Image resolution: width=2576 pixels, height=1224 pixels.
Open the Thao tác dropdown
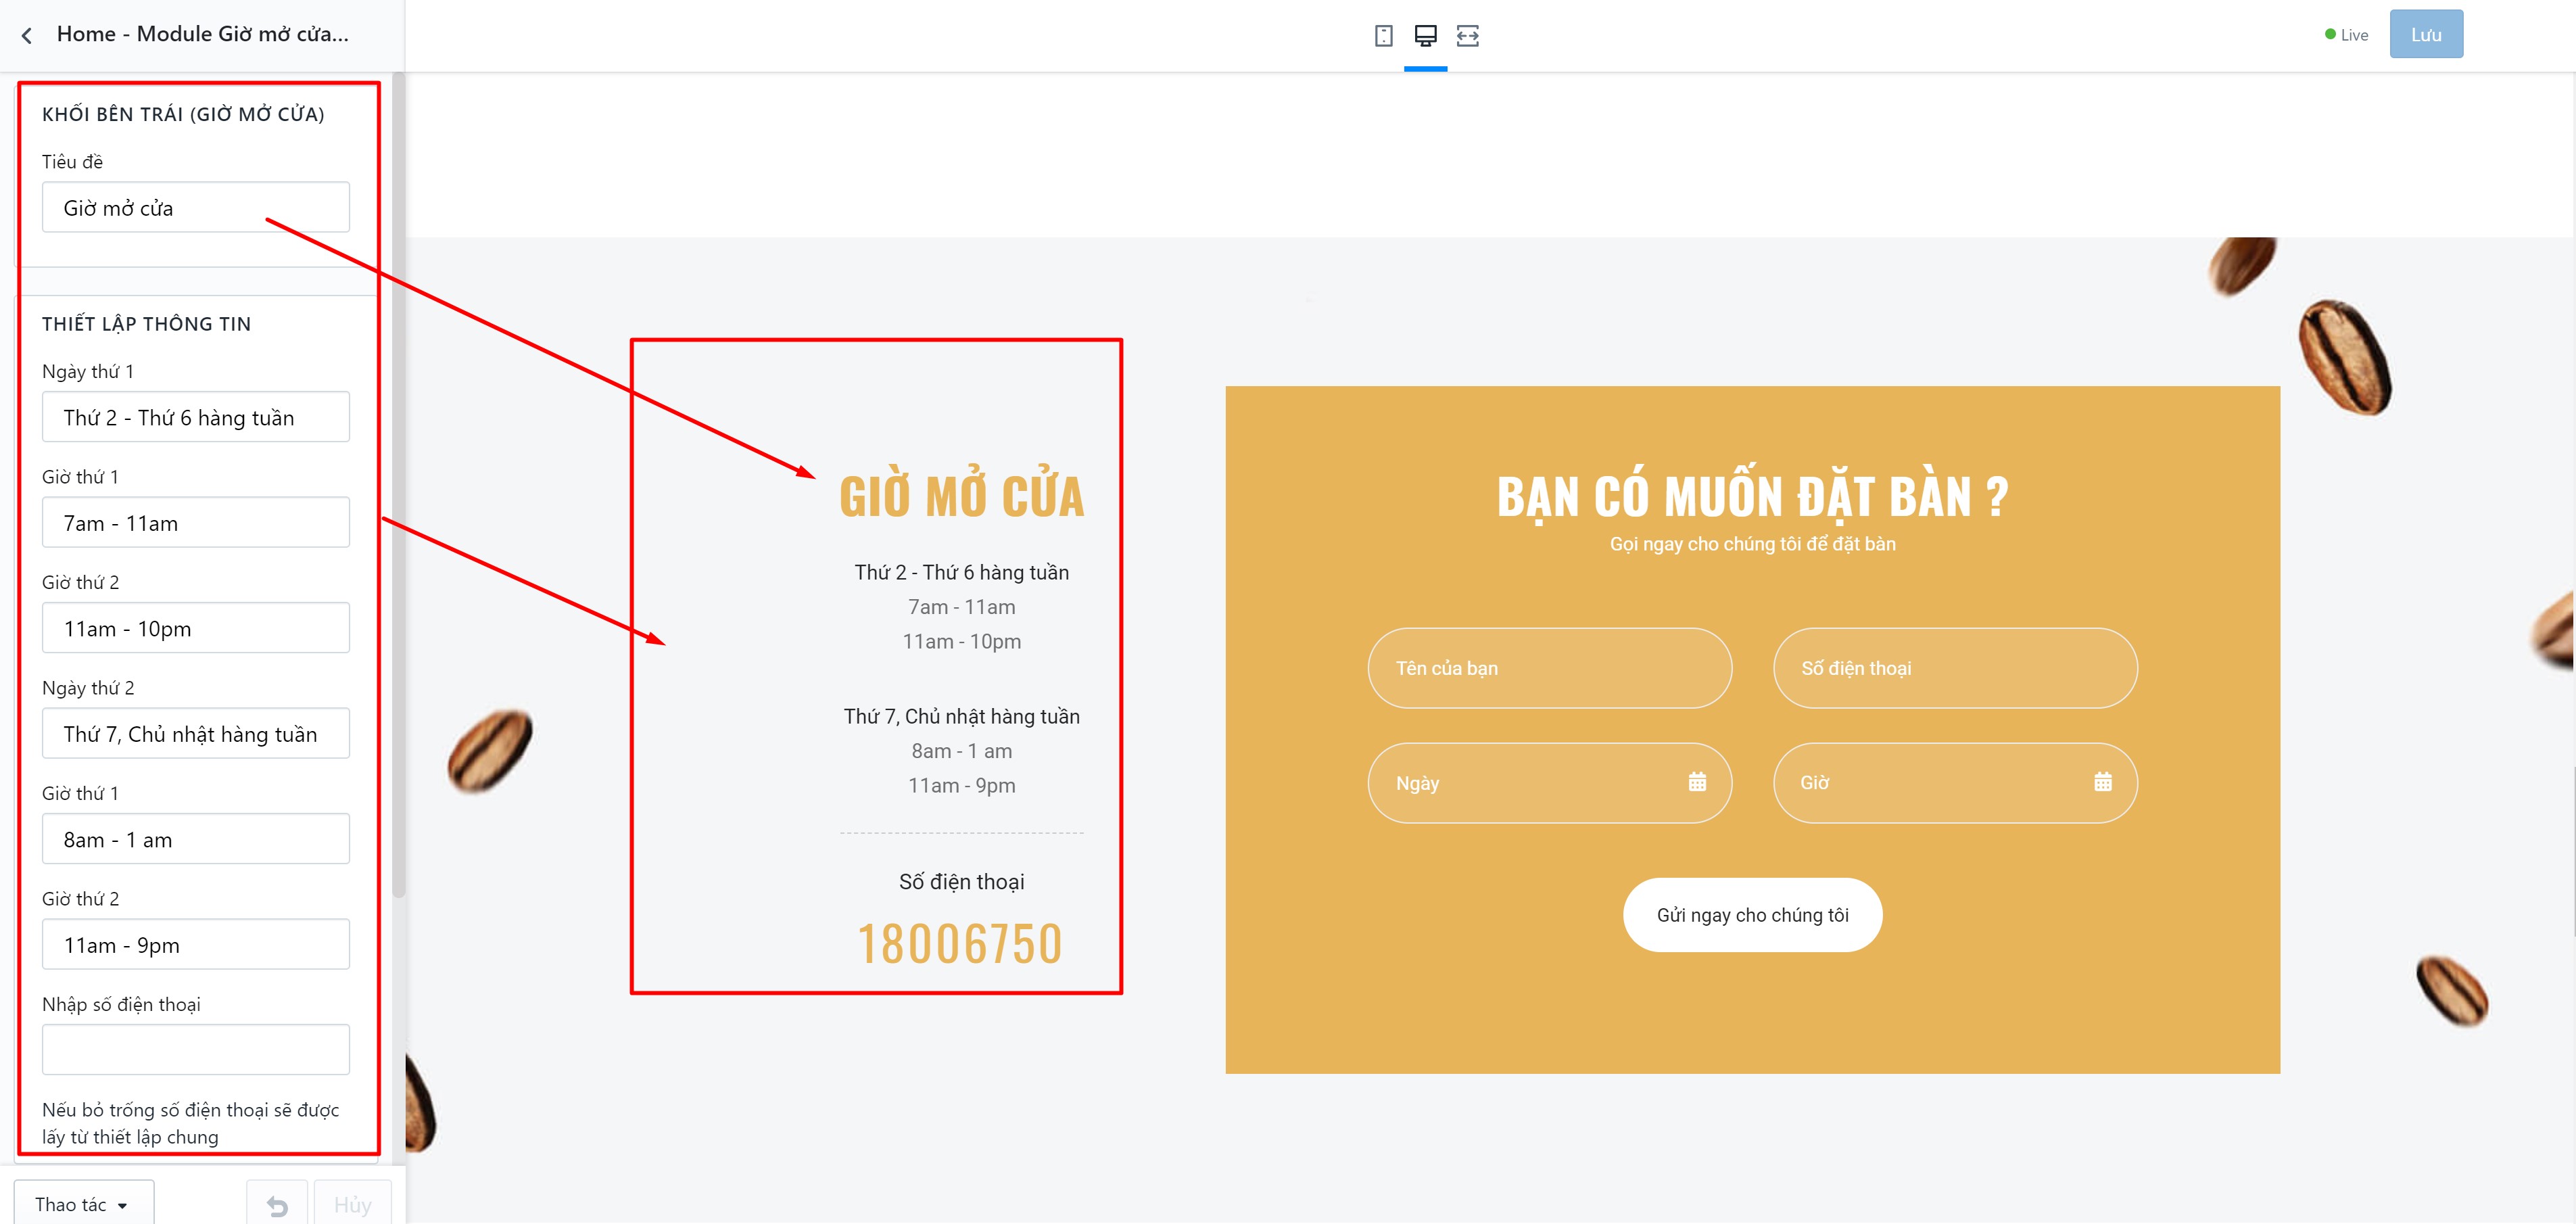coord(84,1204)
